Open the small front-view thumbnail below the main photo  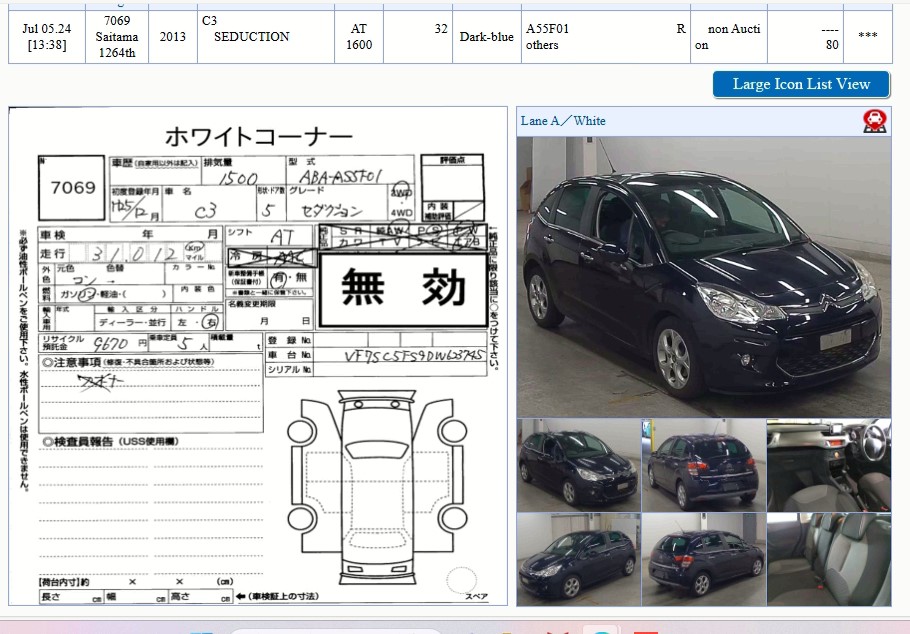(579, 465)
